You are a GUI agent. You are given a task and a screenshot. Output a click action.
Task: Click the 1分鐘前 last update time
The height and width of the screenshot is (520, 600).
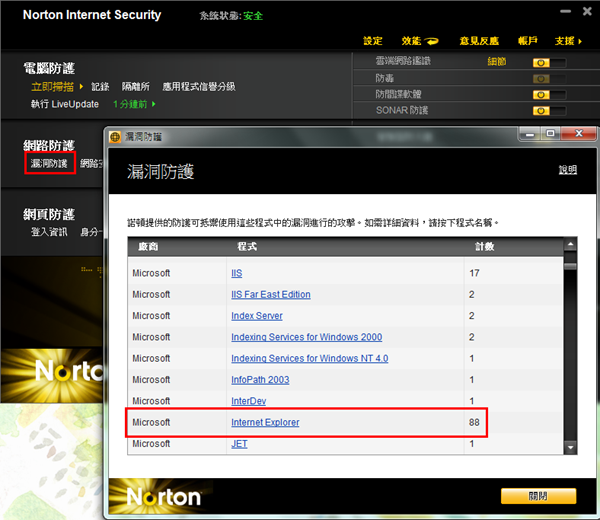[130, 104]
